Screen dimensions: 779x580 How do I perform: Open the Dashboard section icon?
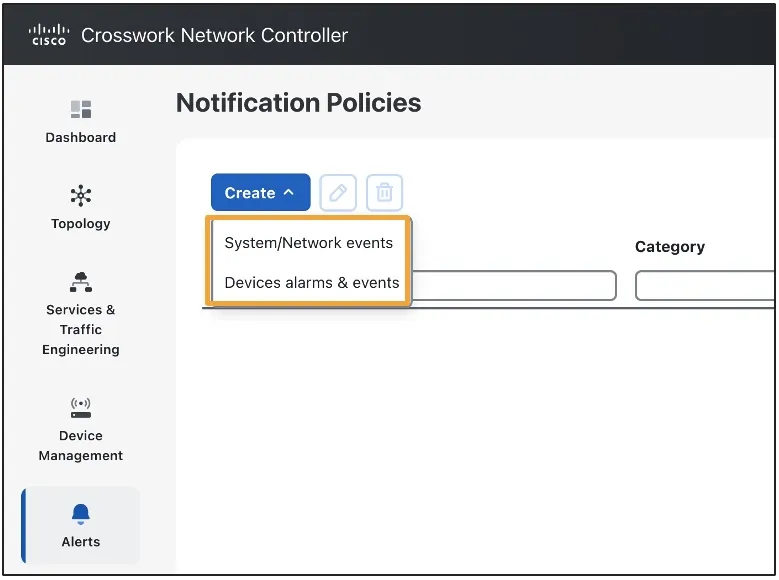(x=80, y=109)
